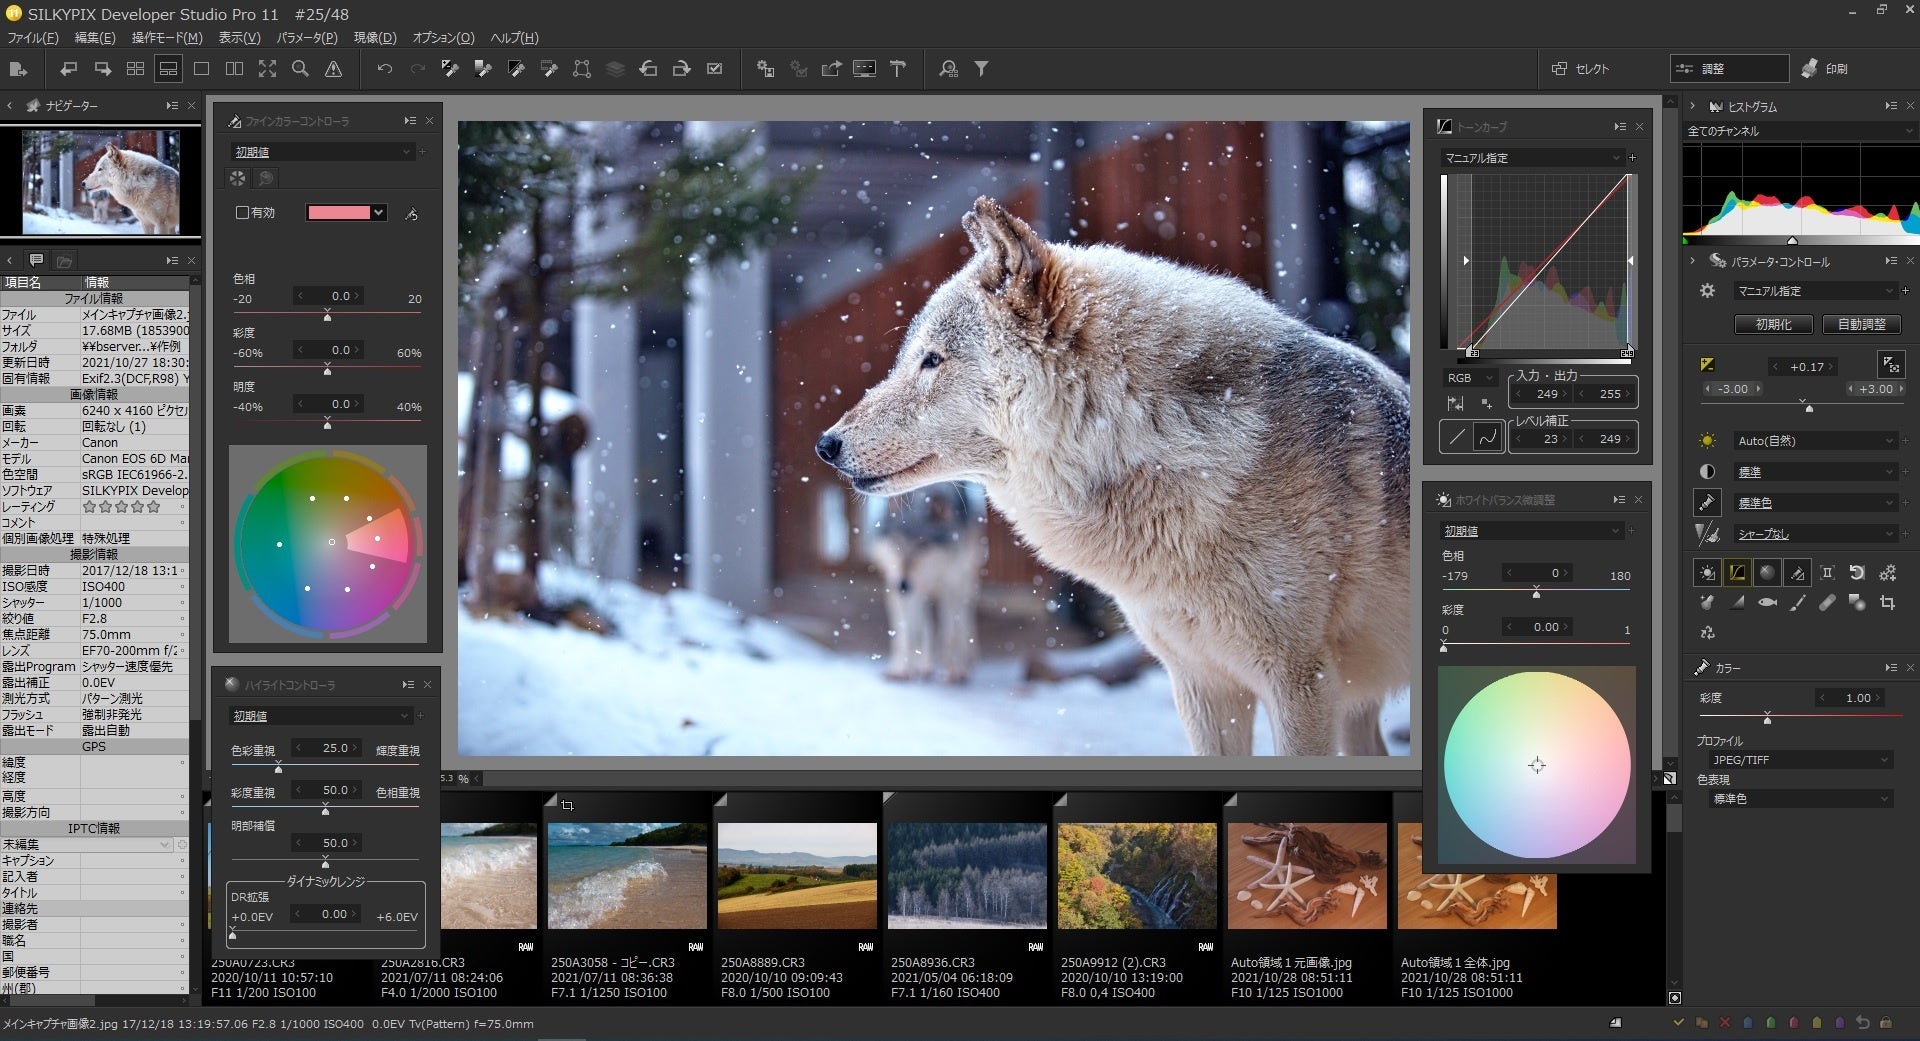This screenshot has width=1920, height=1041.
Task: Open the filter funnel icon in toolbar
Action: click(x=982, y=69)
